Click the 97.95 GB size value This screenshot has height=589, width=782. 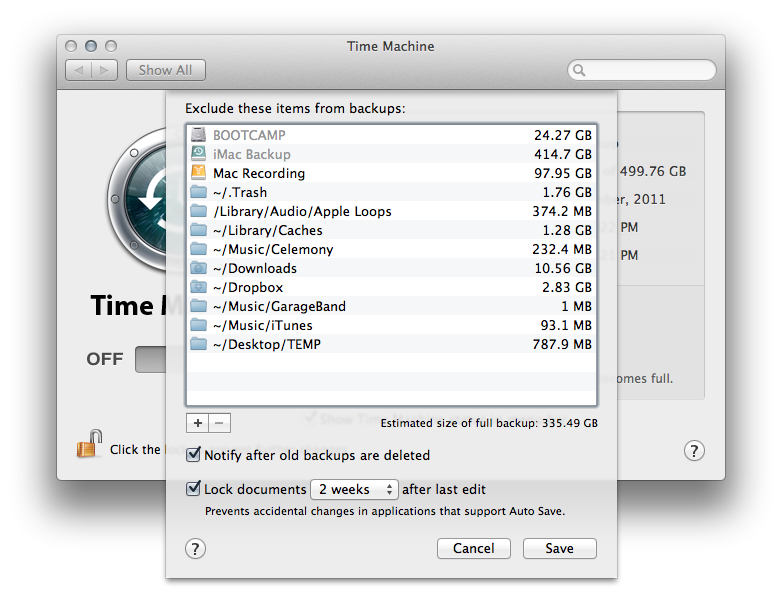pyautogui.click(x=563, y=173)
